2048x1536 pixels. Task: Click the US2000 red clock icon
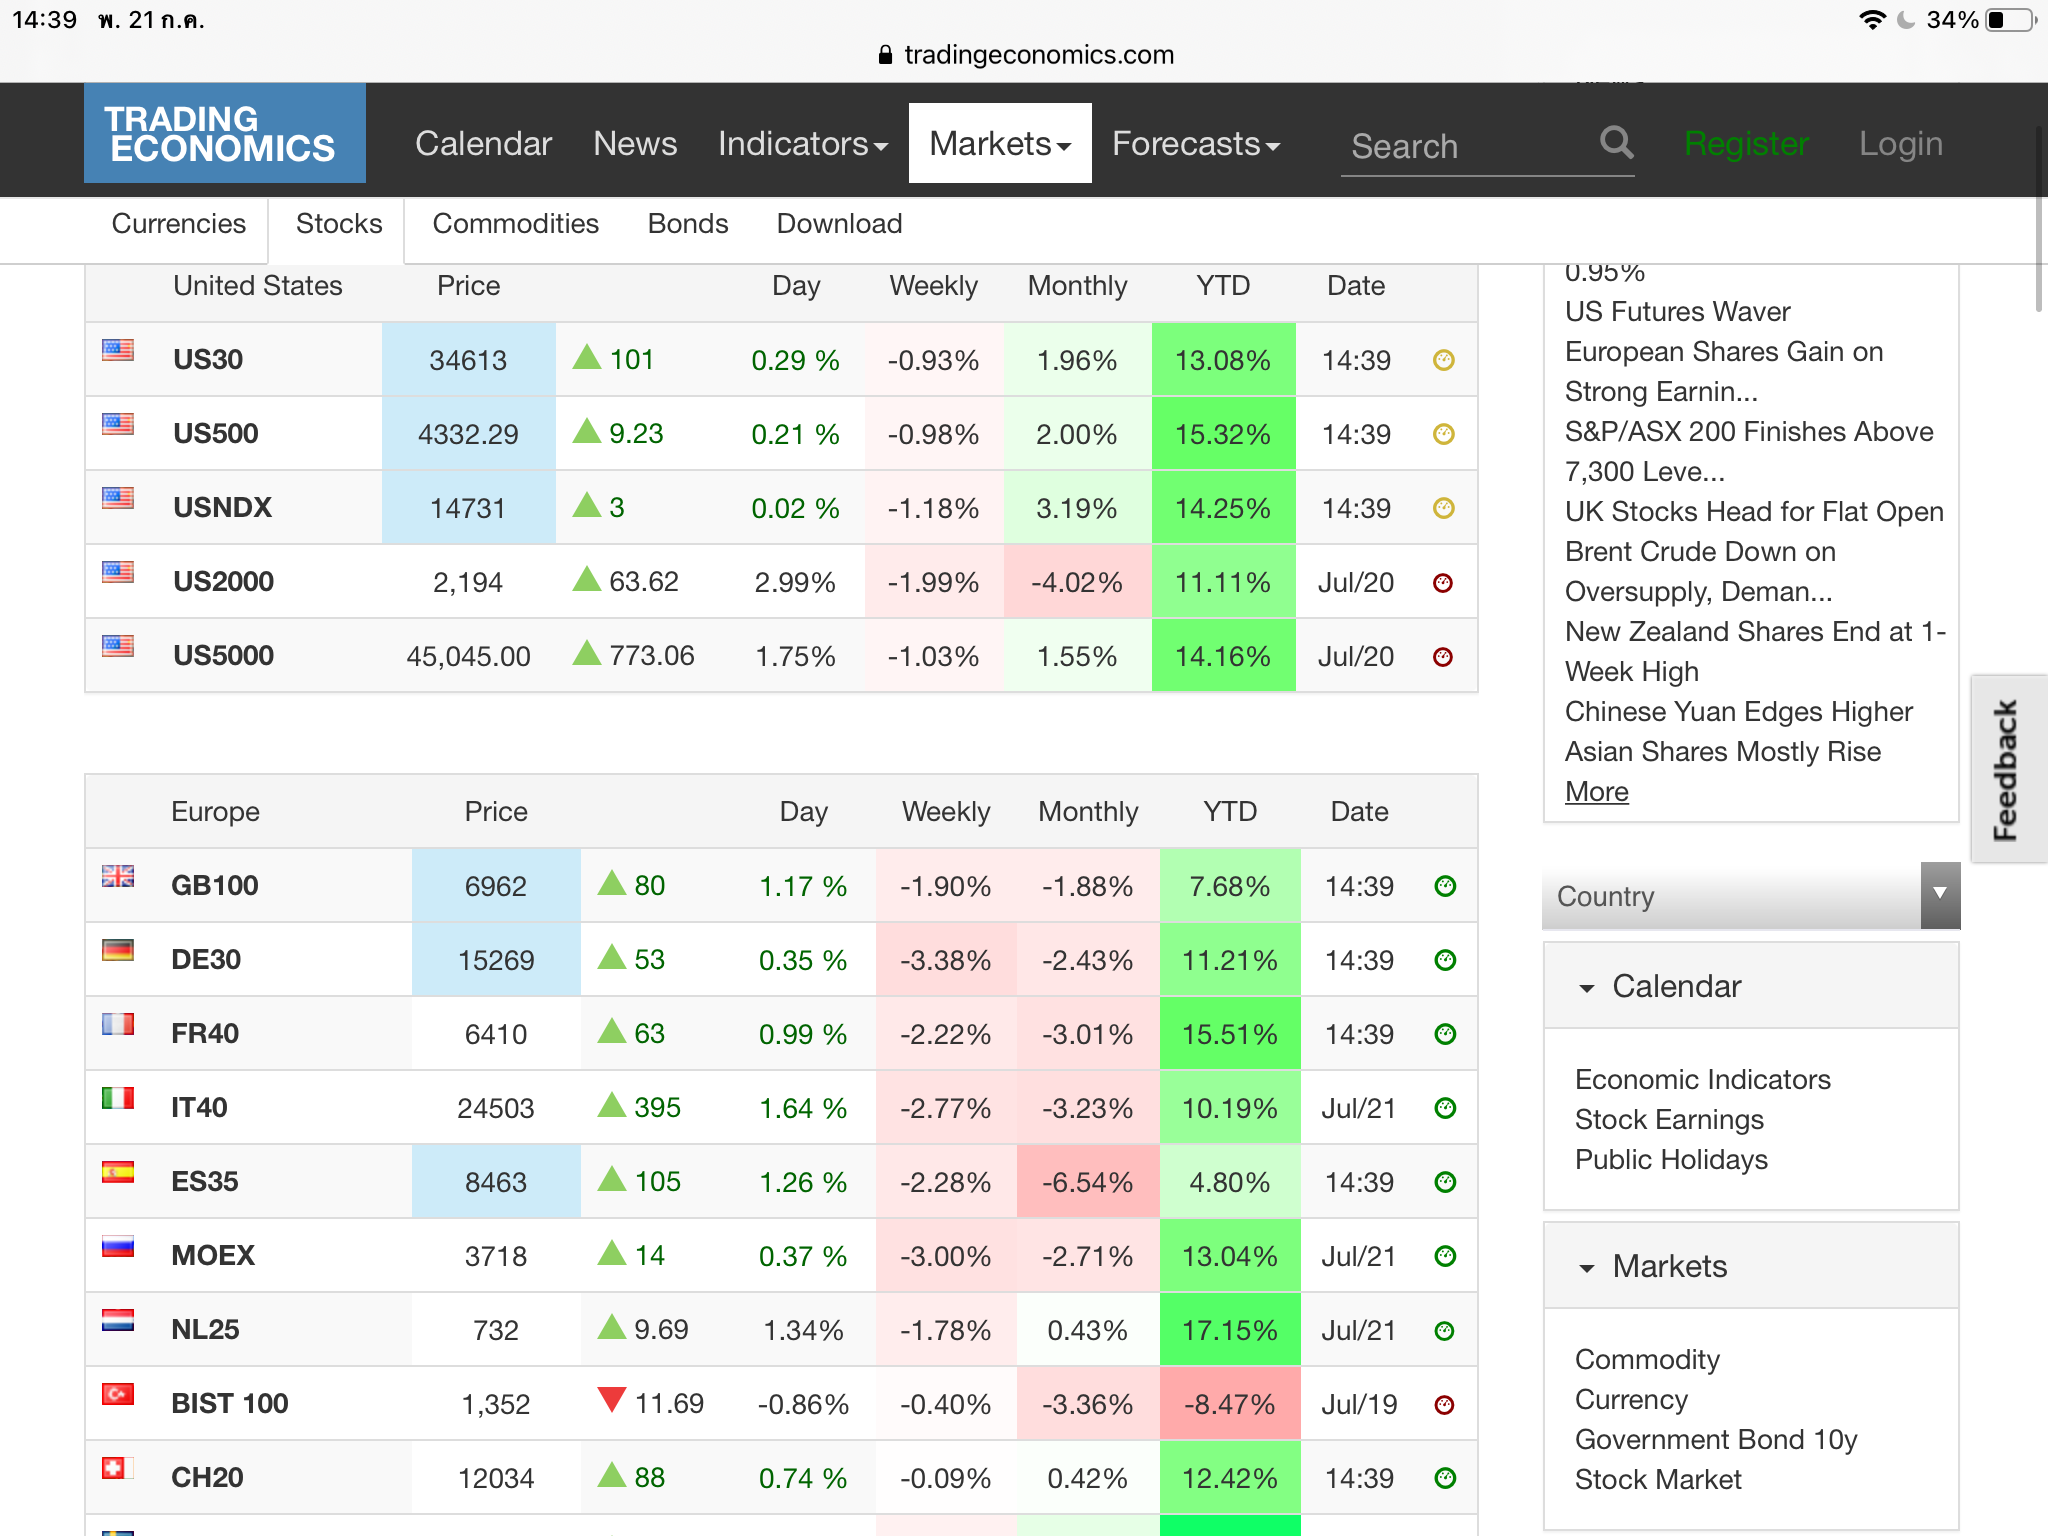[x=1442, y=582]
